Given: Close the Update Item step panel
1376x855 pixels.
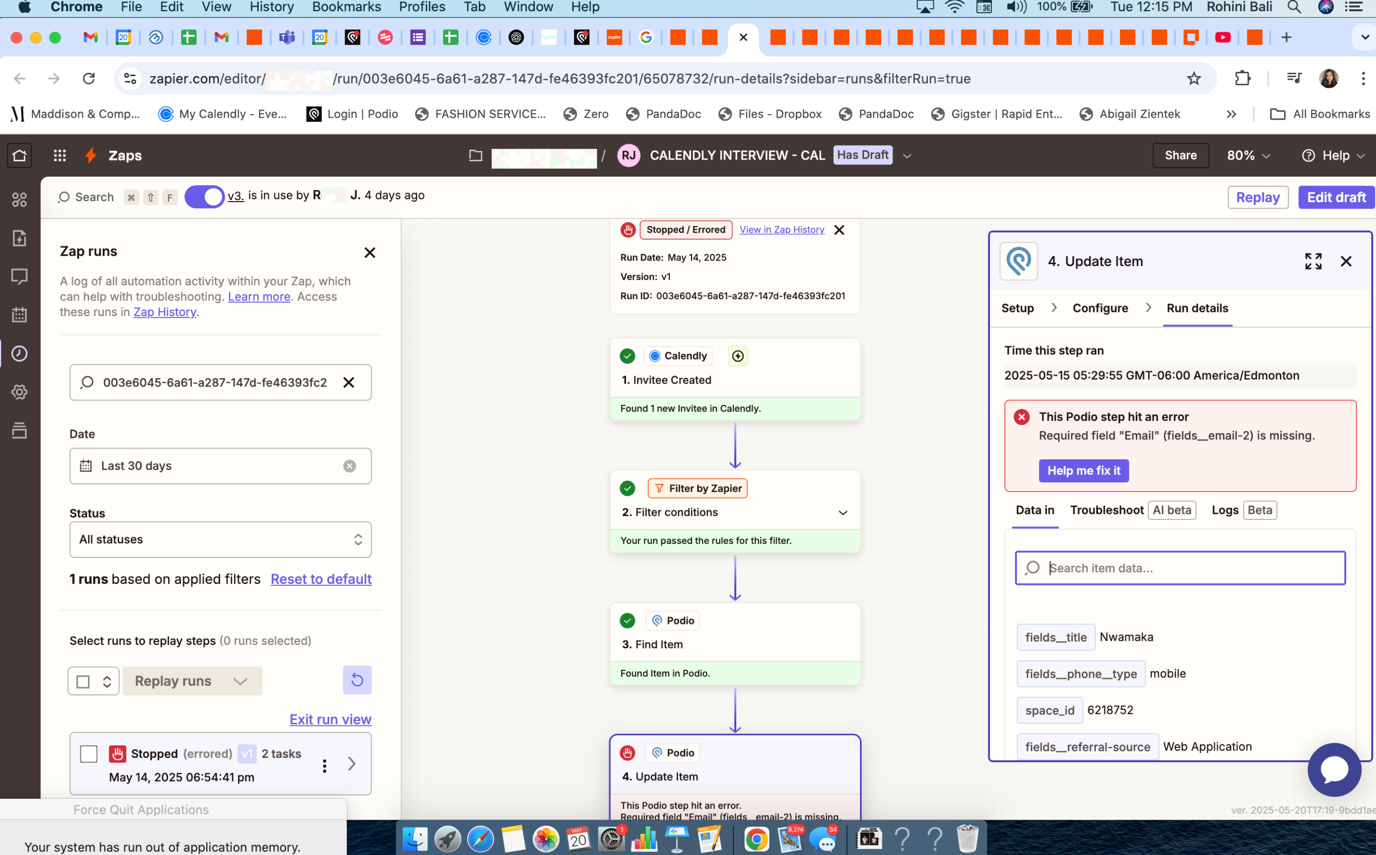Looking at the screenshot, I should pyautogui.click(x=1346, y=261).
